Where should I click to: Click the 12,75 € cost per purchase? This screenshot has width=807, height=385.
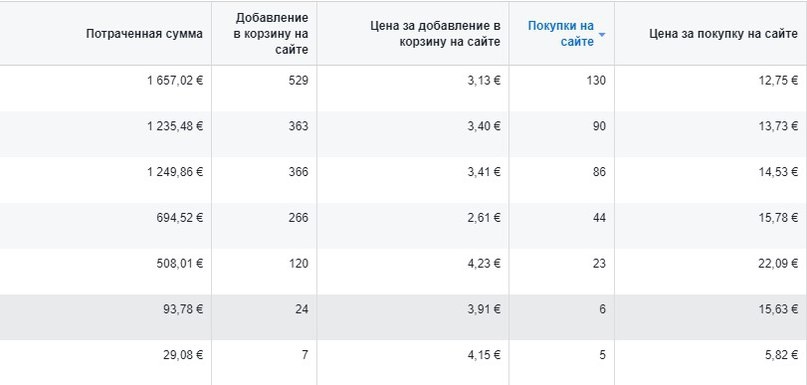point(779,80)
